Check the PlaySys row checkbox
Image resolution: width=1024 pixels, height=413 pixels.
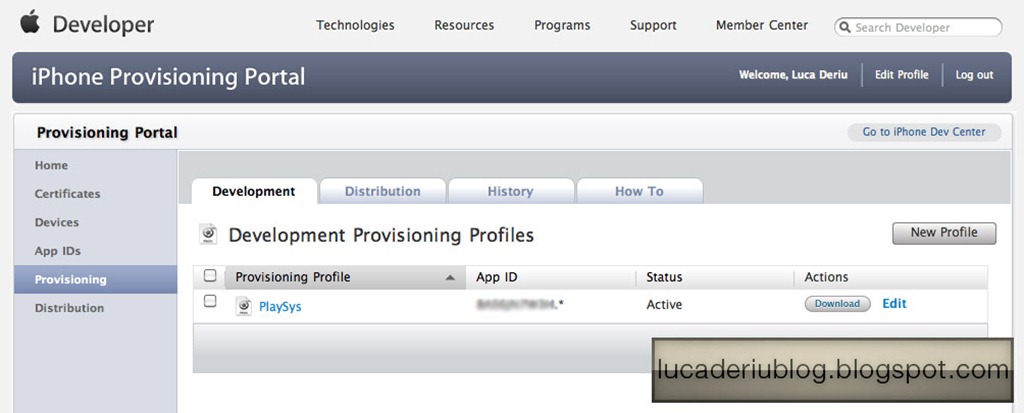click(x=210, y=301)
